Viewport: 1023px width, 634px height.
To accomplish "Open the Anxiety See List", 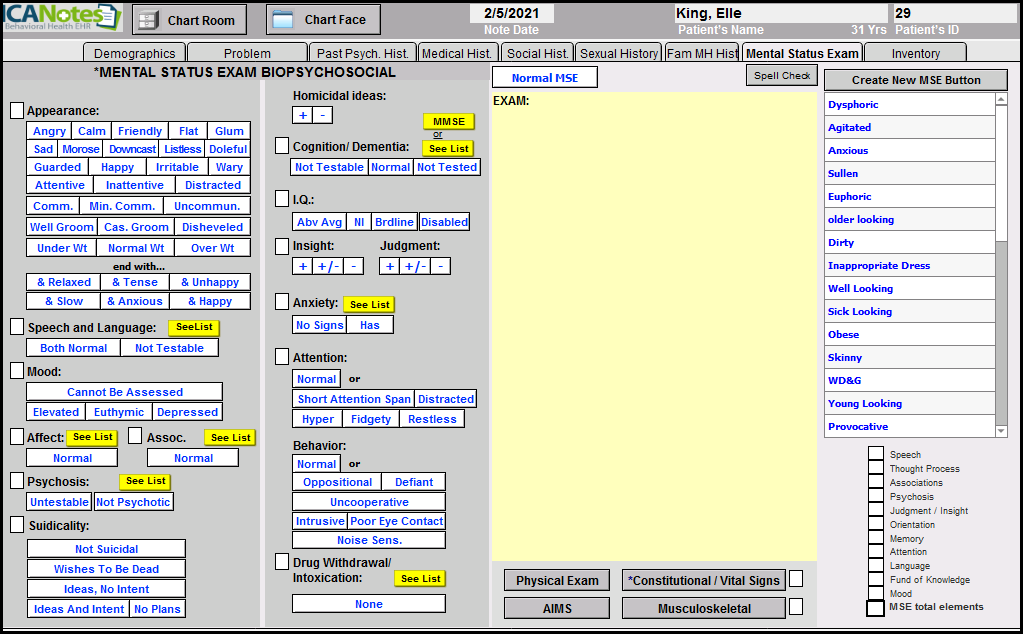I will point(369,304).
